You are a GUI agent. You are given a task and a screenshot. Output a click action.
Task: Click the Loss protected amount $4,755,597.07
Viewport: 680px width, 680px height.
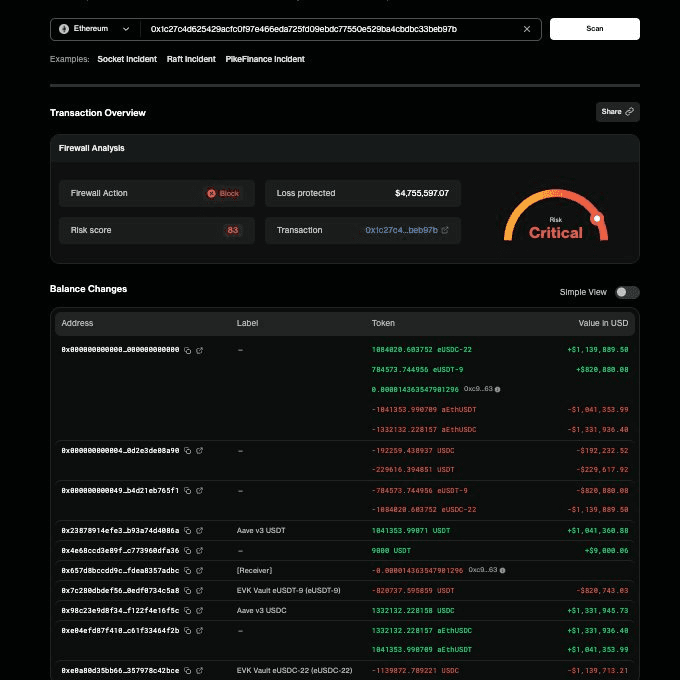(x=422, y=193)
